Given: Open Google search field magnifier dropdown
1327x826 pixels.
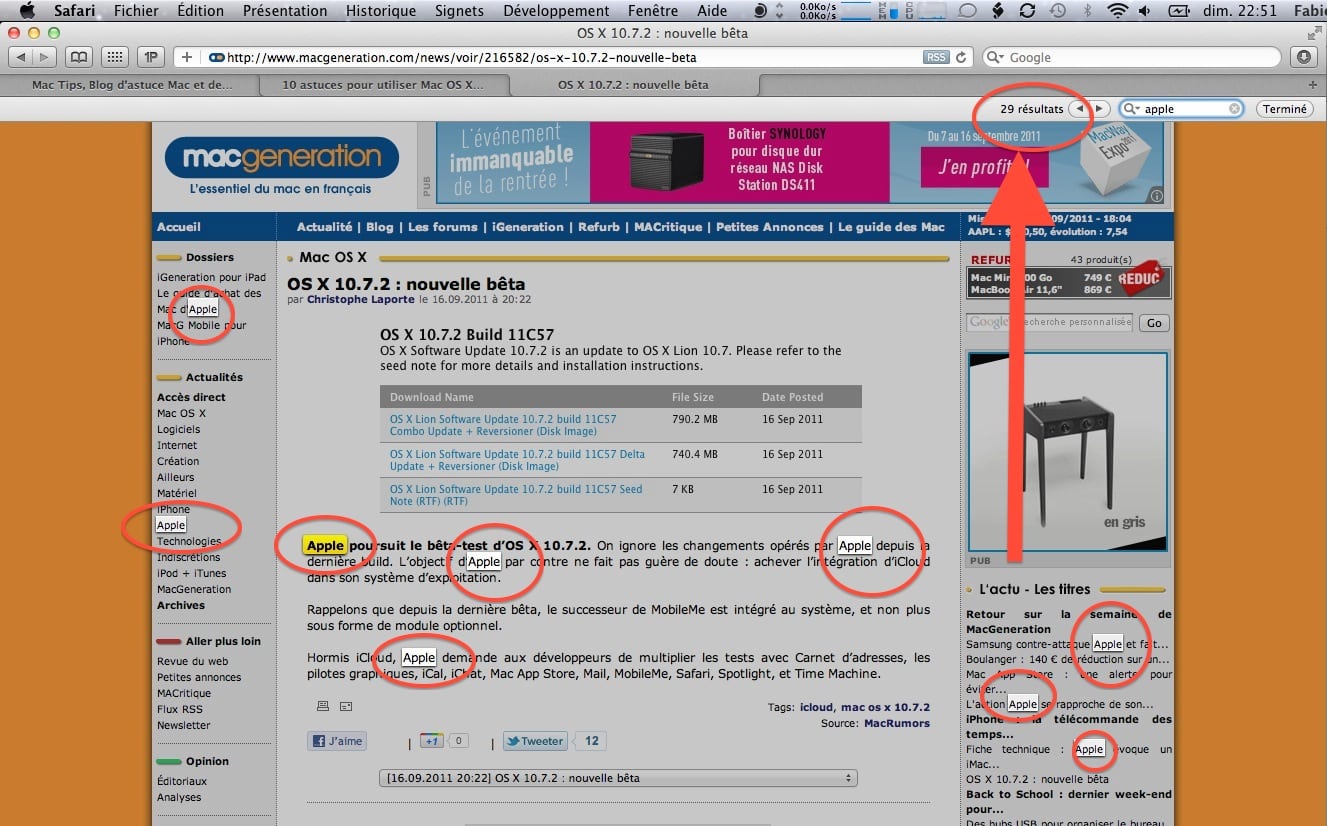Looking at the screenshot, I should pos(996,57).
